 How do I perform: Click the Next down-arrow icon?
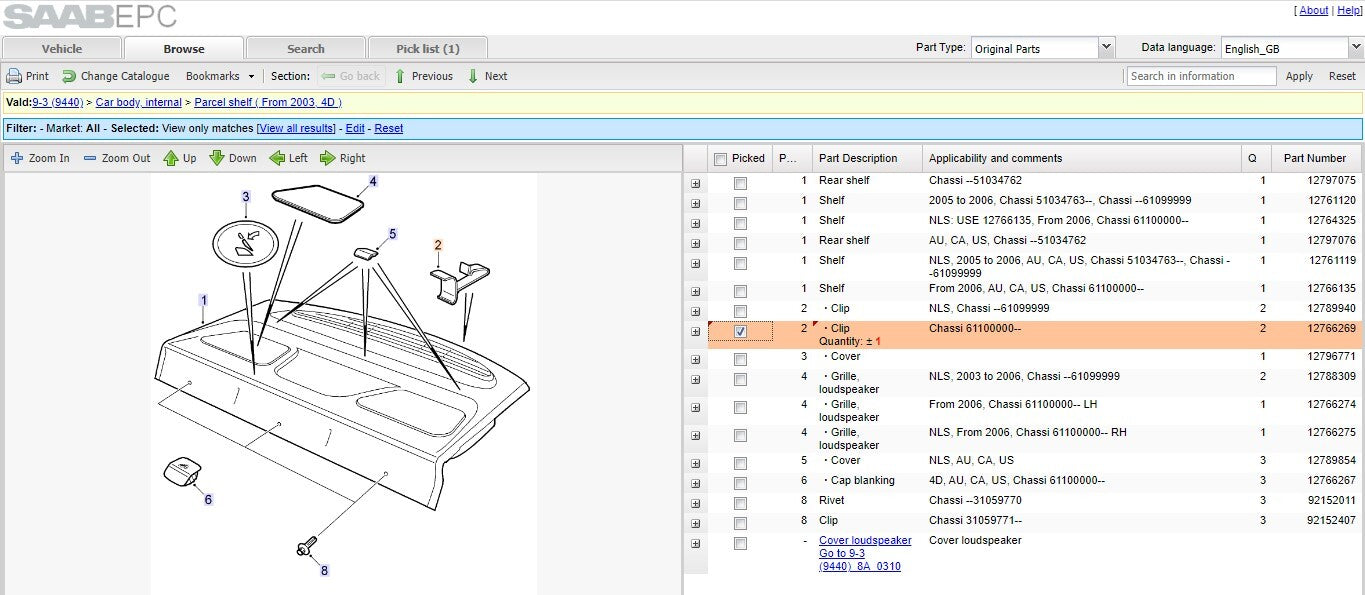tap(473, 76)
